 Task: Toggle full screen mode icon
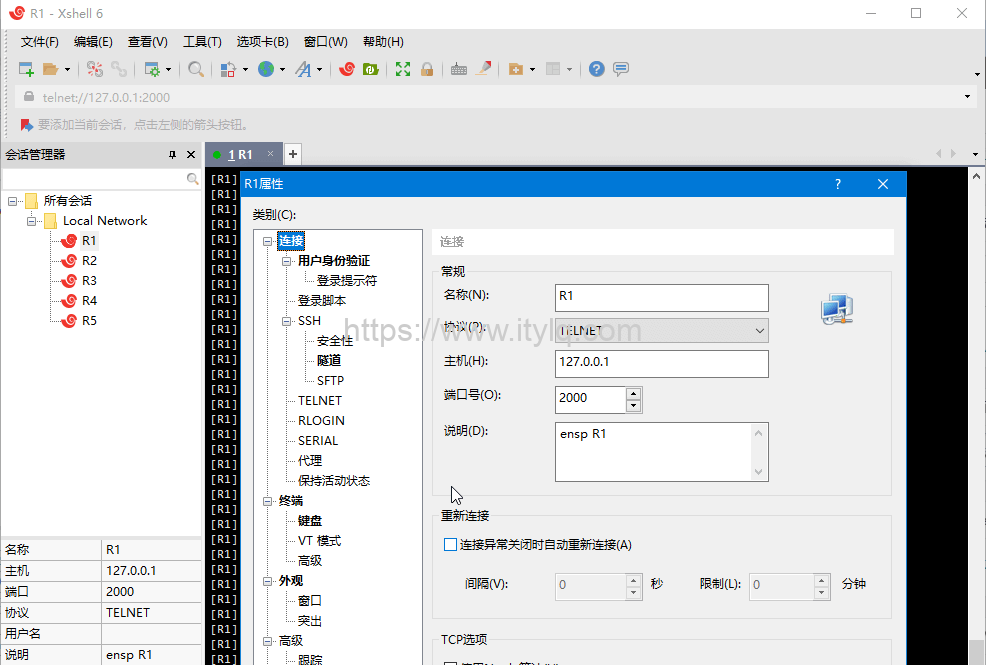402,68
